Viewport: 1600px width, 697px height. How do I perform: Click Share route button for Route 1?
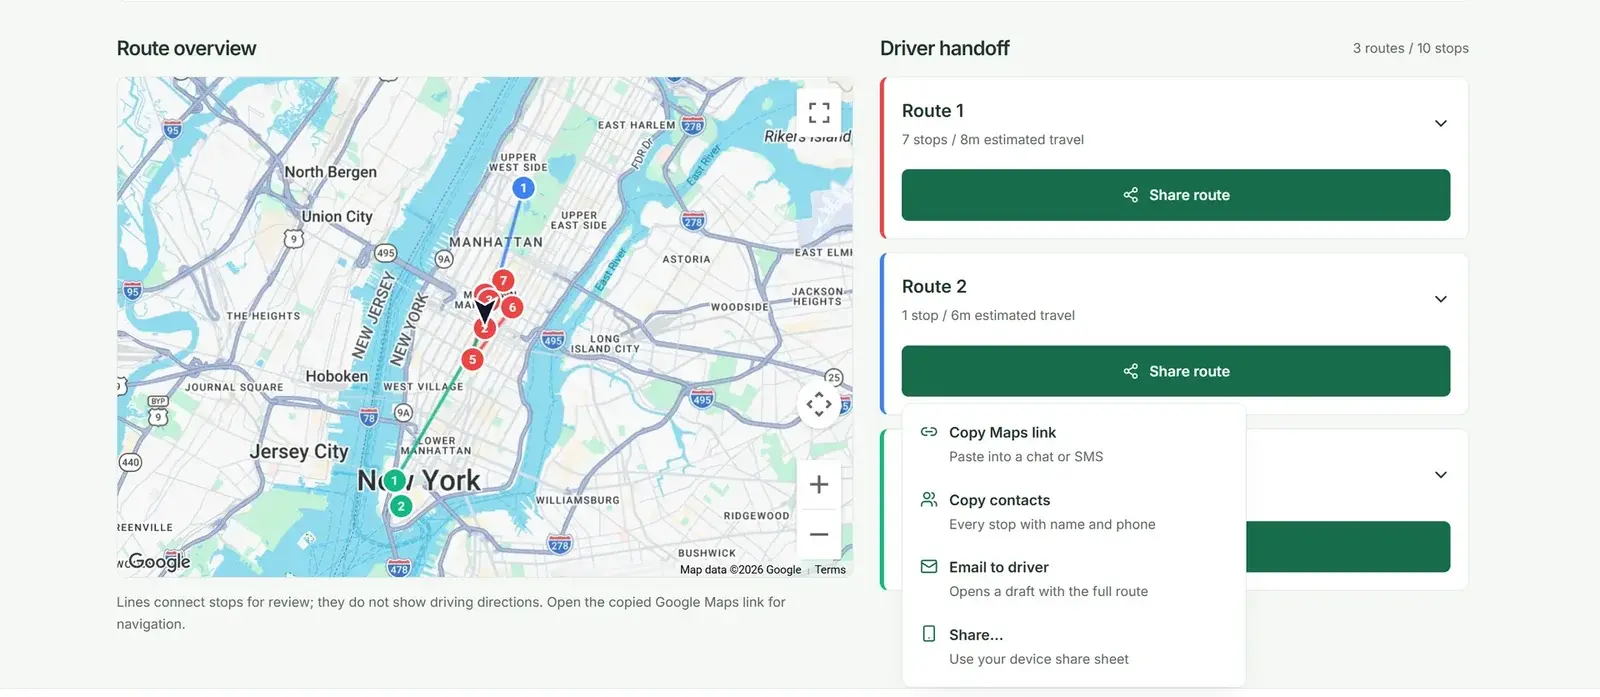coord(1176,195)
